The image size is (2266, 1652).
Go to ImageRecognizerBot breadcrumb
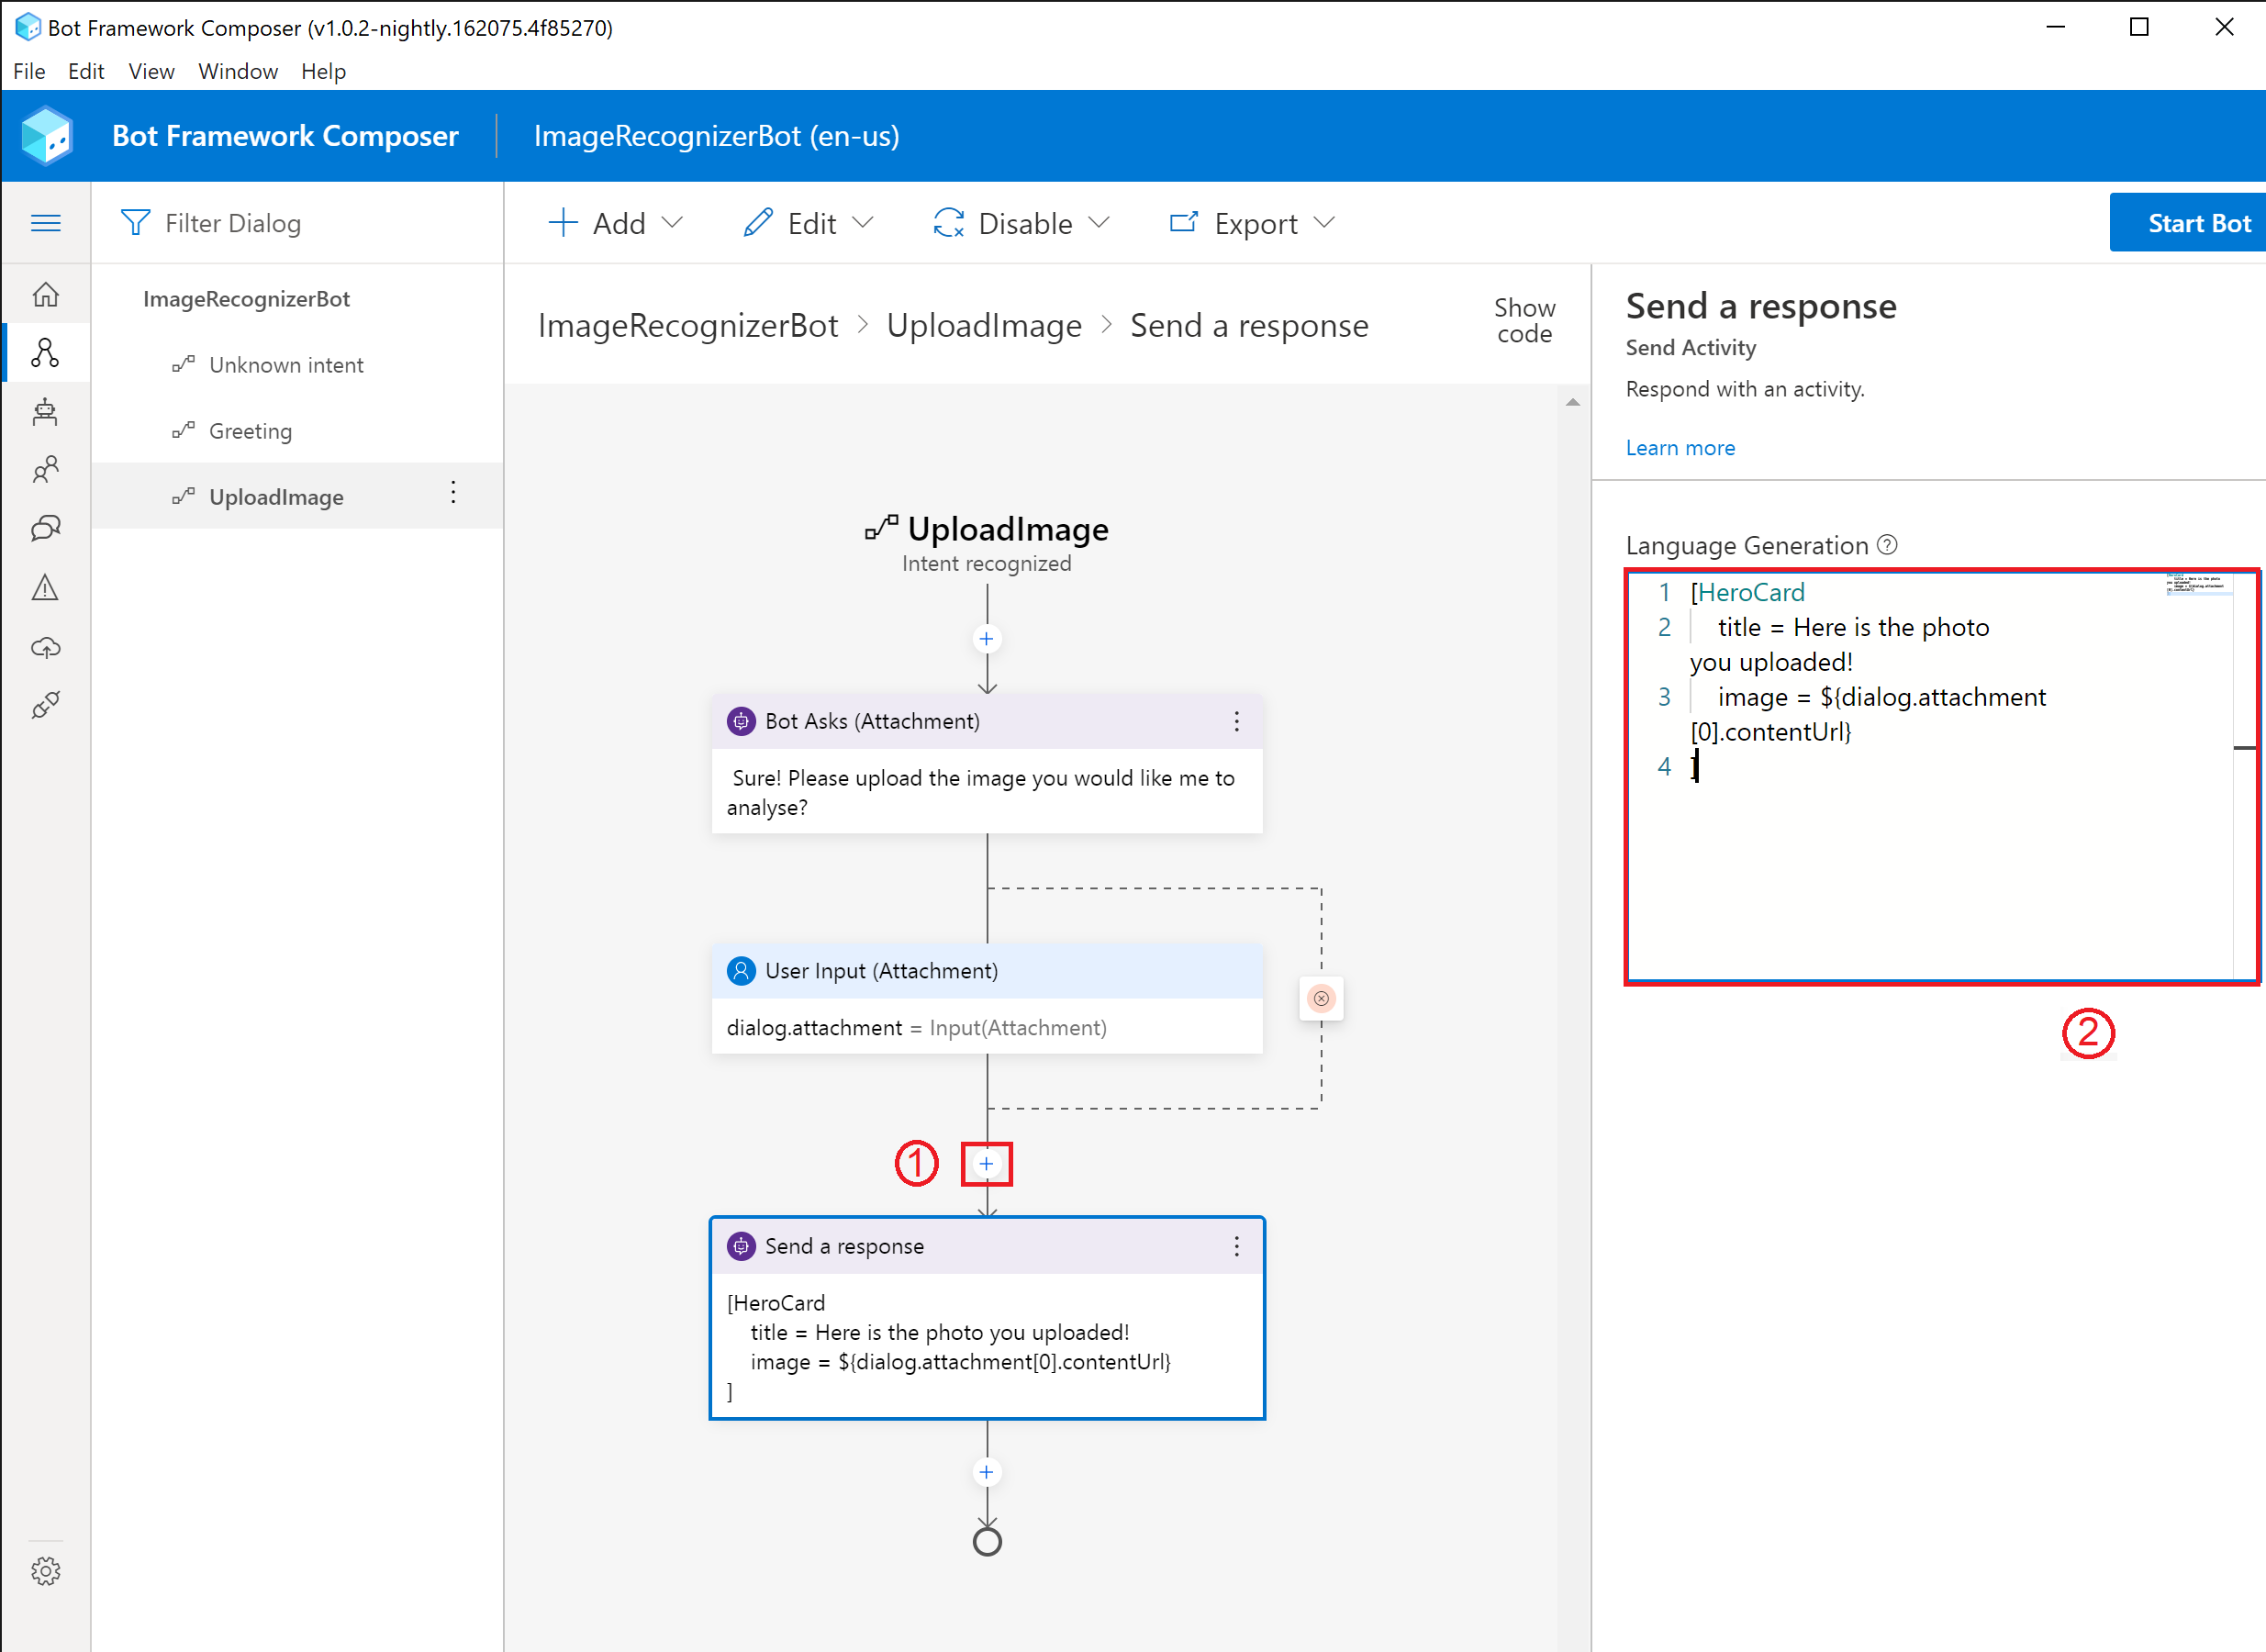pyautogui.click(x=688, y=326)
